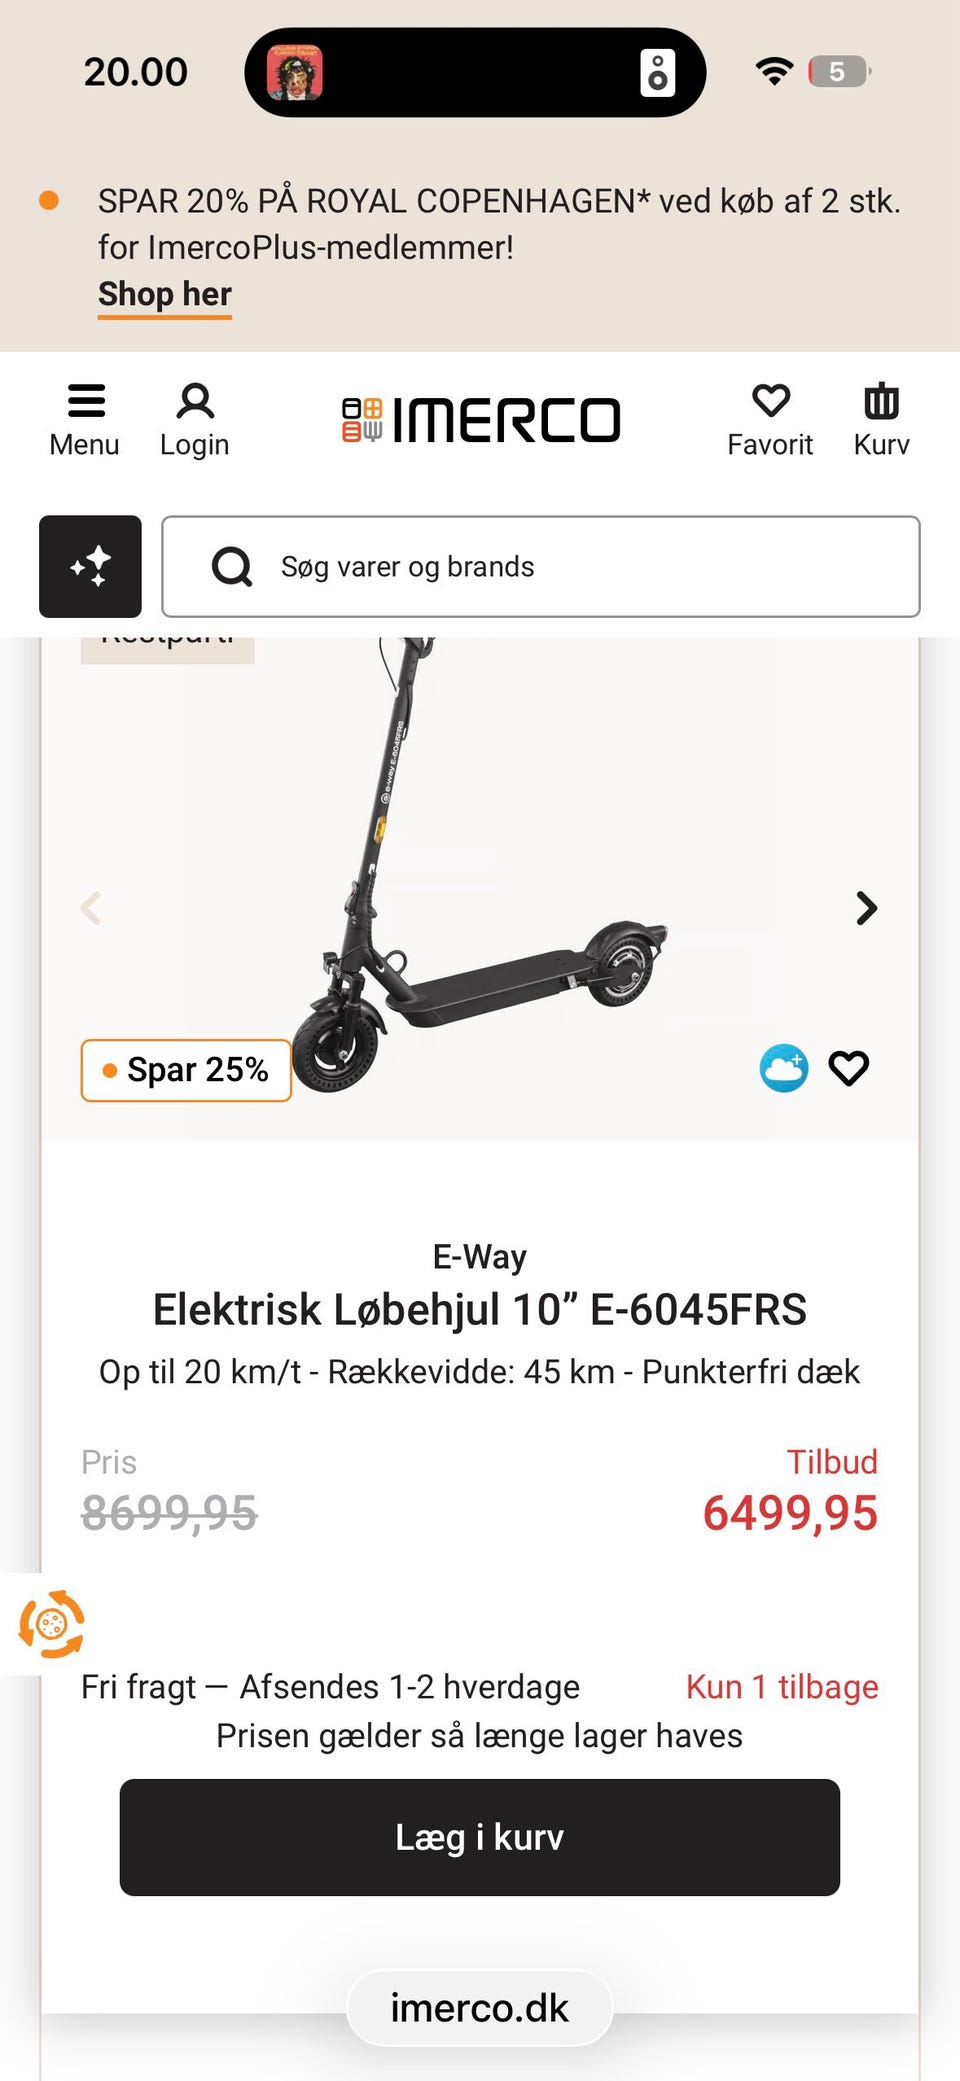Image resolution: width=960 pixels, height=2081 pixels.
Task: Click the Shop her link
Action: tap(165, 295)
